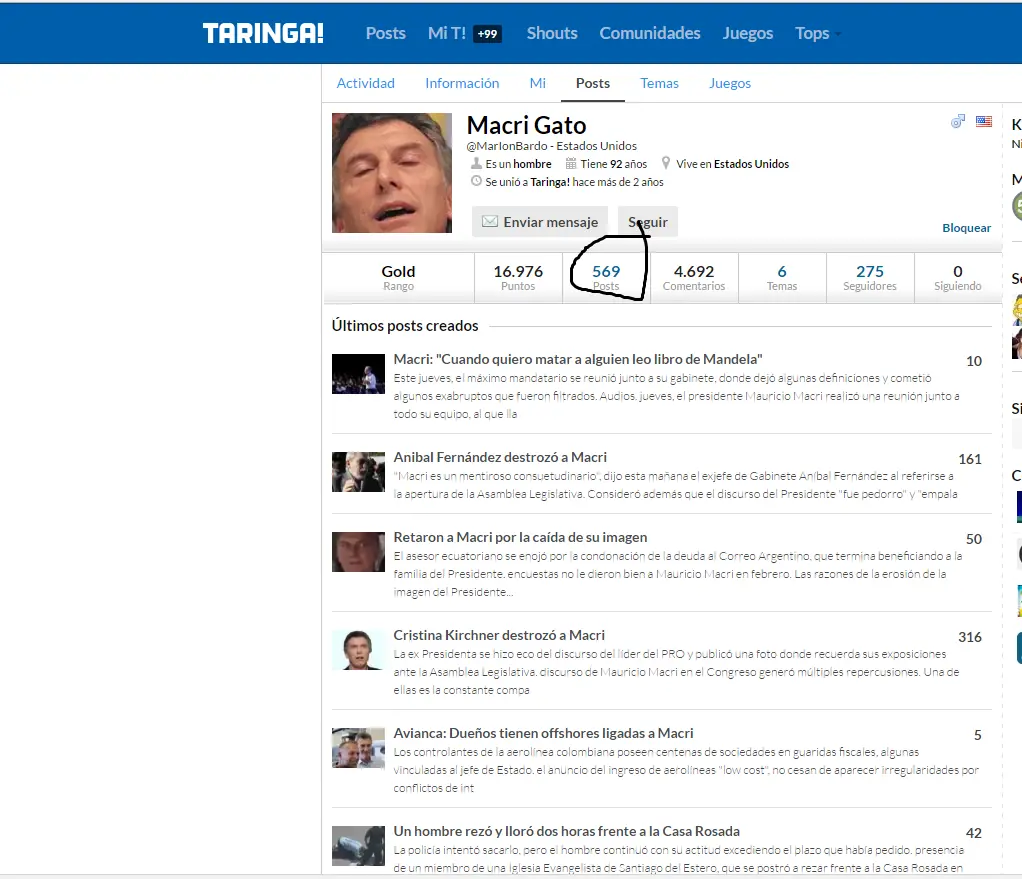This screenshot has width=1022, height=879.
Task: Click the "Vive en Estados Unidos" text
Action: click(x=733, y=164)
